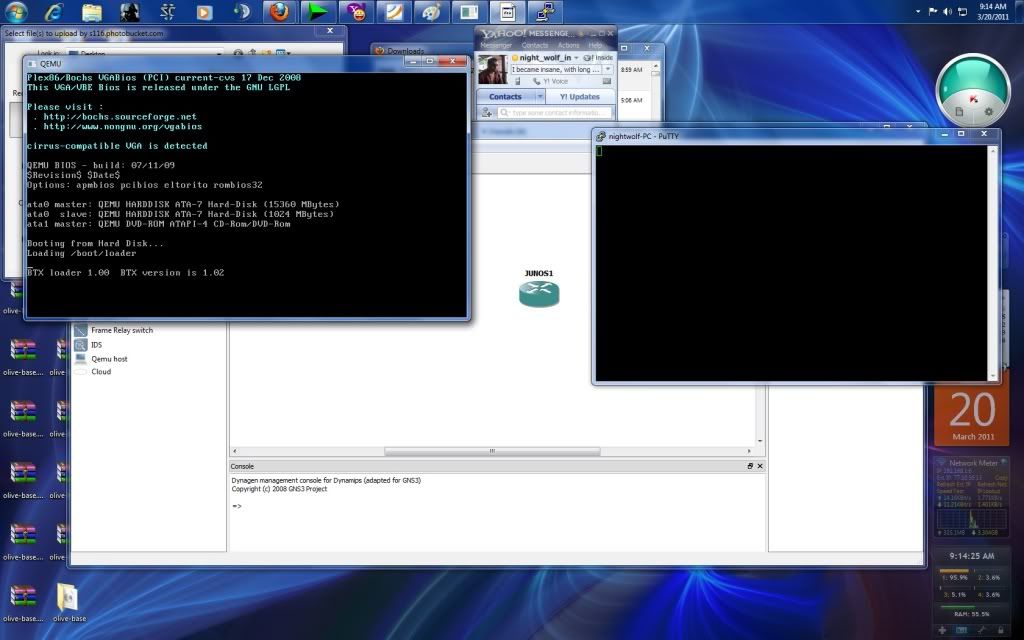Switch to the Contacts tab
The width and height of the screenshot is (1024, 640).
point(505,97)
